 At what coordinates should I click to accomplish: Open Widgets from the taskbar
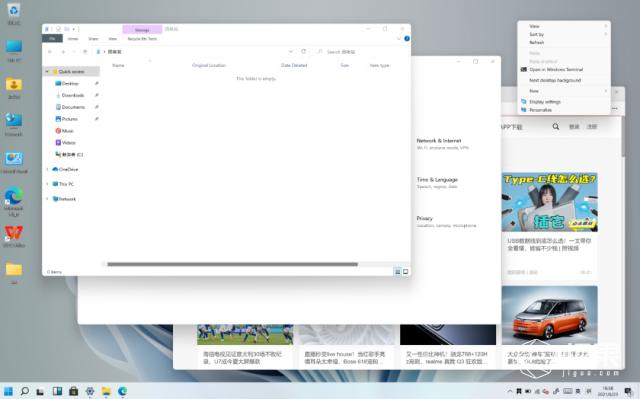click(57, 391)
